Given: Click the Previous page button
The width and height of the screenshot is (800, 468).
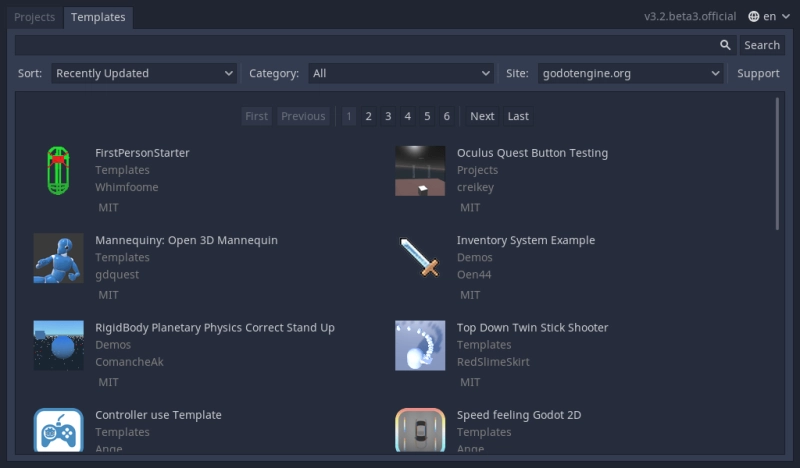Looking at the screenshot, I should pyautogui.click(x=303, y=116).
